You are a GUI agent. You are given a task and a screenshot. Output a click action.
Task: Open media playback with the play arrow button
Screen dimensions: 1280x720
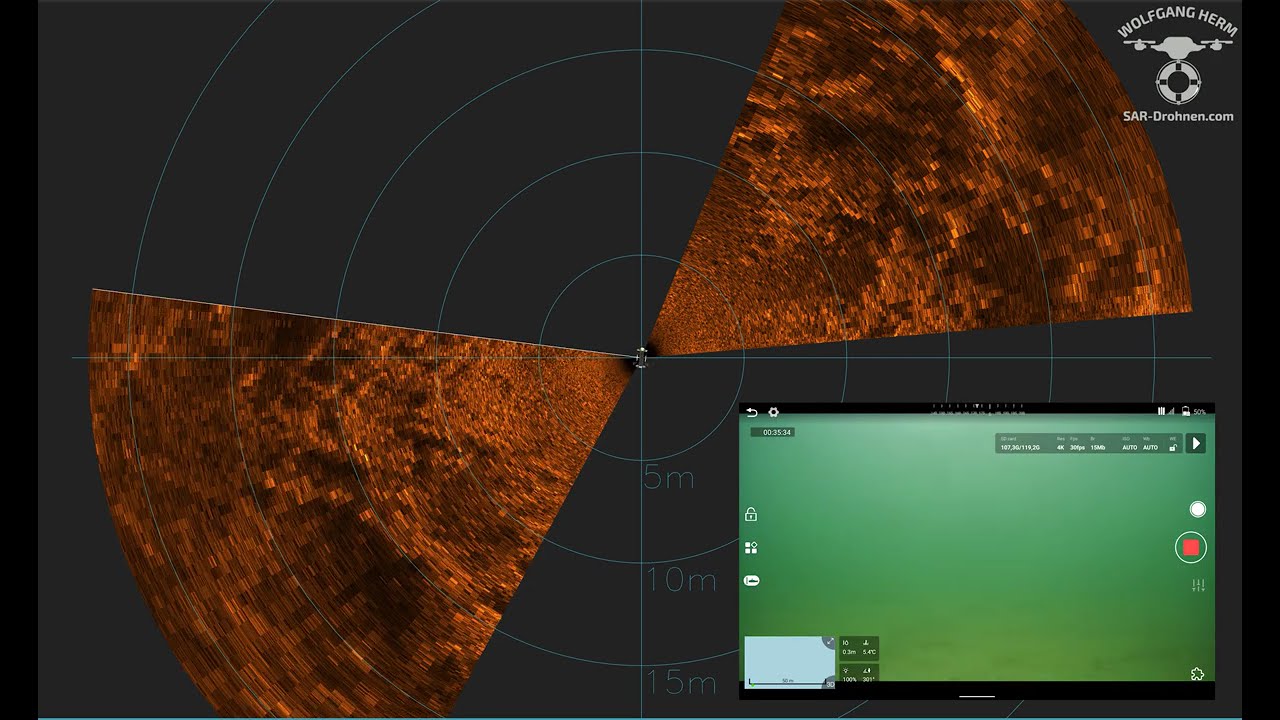pyautogui.click(x=1196, y=443)
